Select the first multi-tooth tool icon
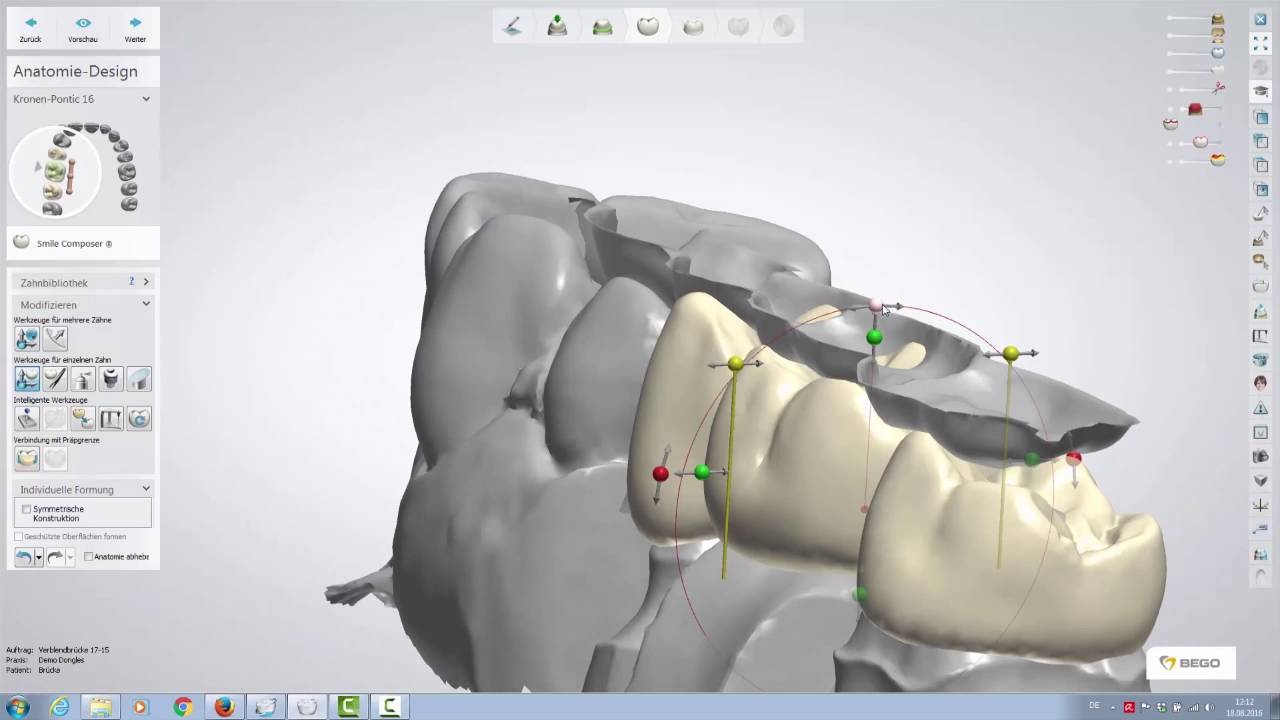This screenshot has height=720, width=1280. [27, 339]
